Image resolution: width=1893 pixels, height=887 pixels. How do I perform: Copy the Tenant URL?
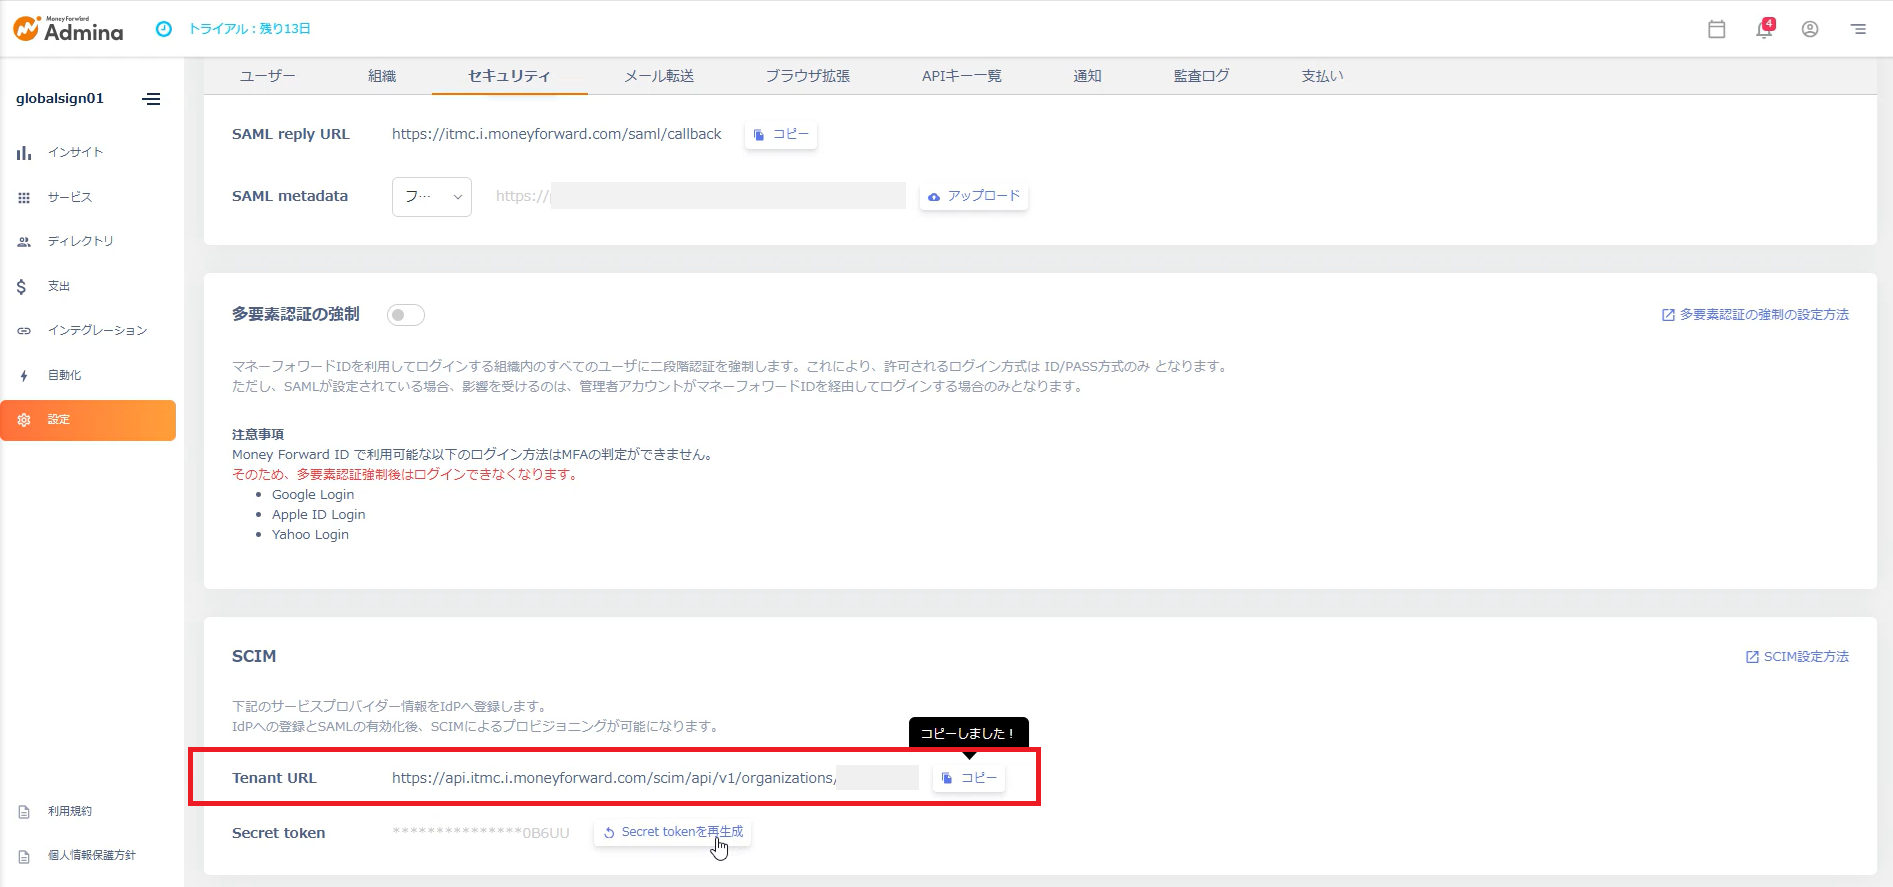coord(969,778)
